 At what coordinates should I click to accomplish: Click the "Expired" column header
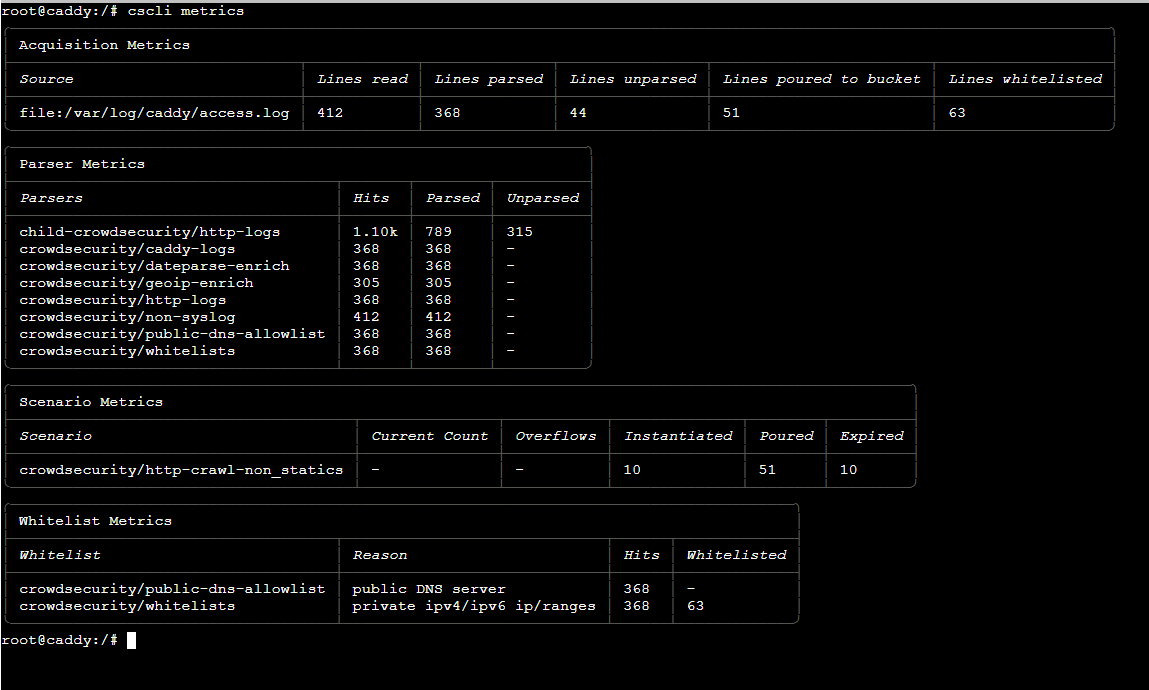[871, 437]
